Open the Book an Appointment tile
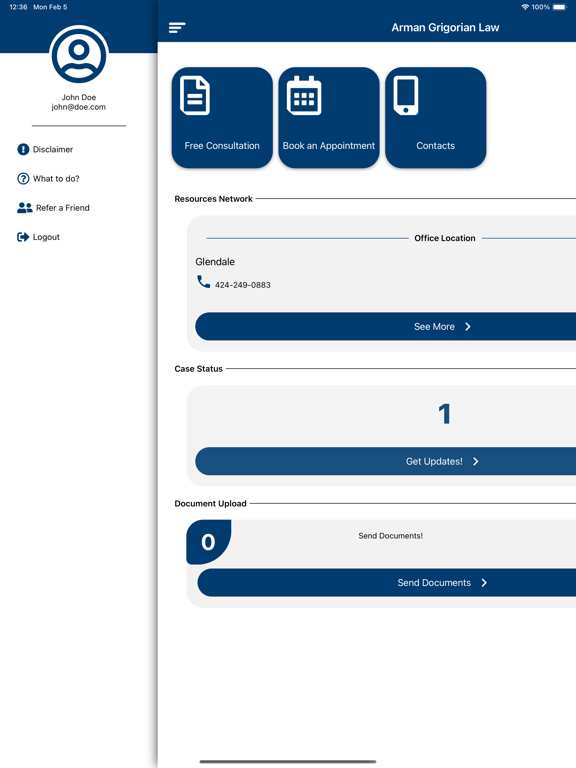 329,118
